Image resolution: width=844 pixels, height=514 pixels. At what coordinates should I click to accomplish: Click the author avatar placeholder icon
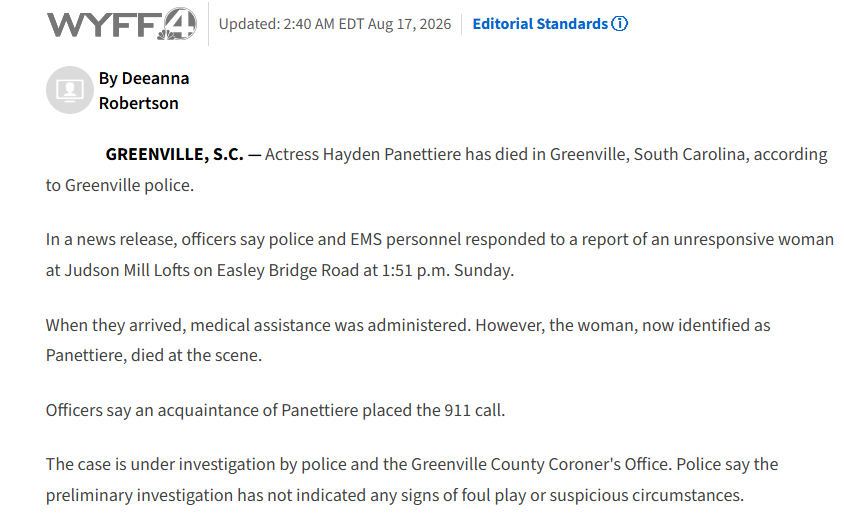70,90
